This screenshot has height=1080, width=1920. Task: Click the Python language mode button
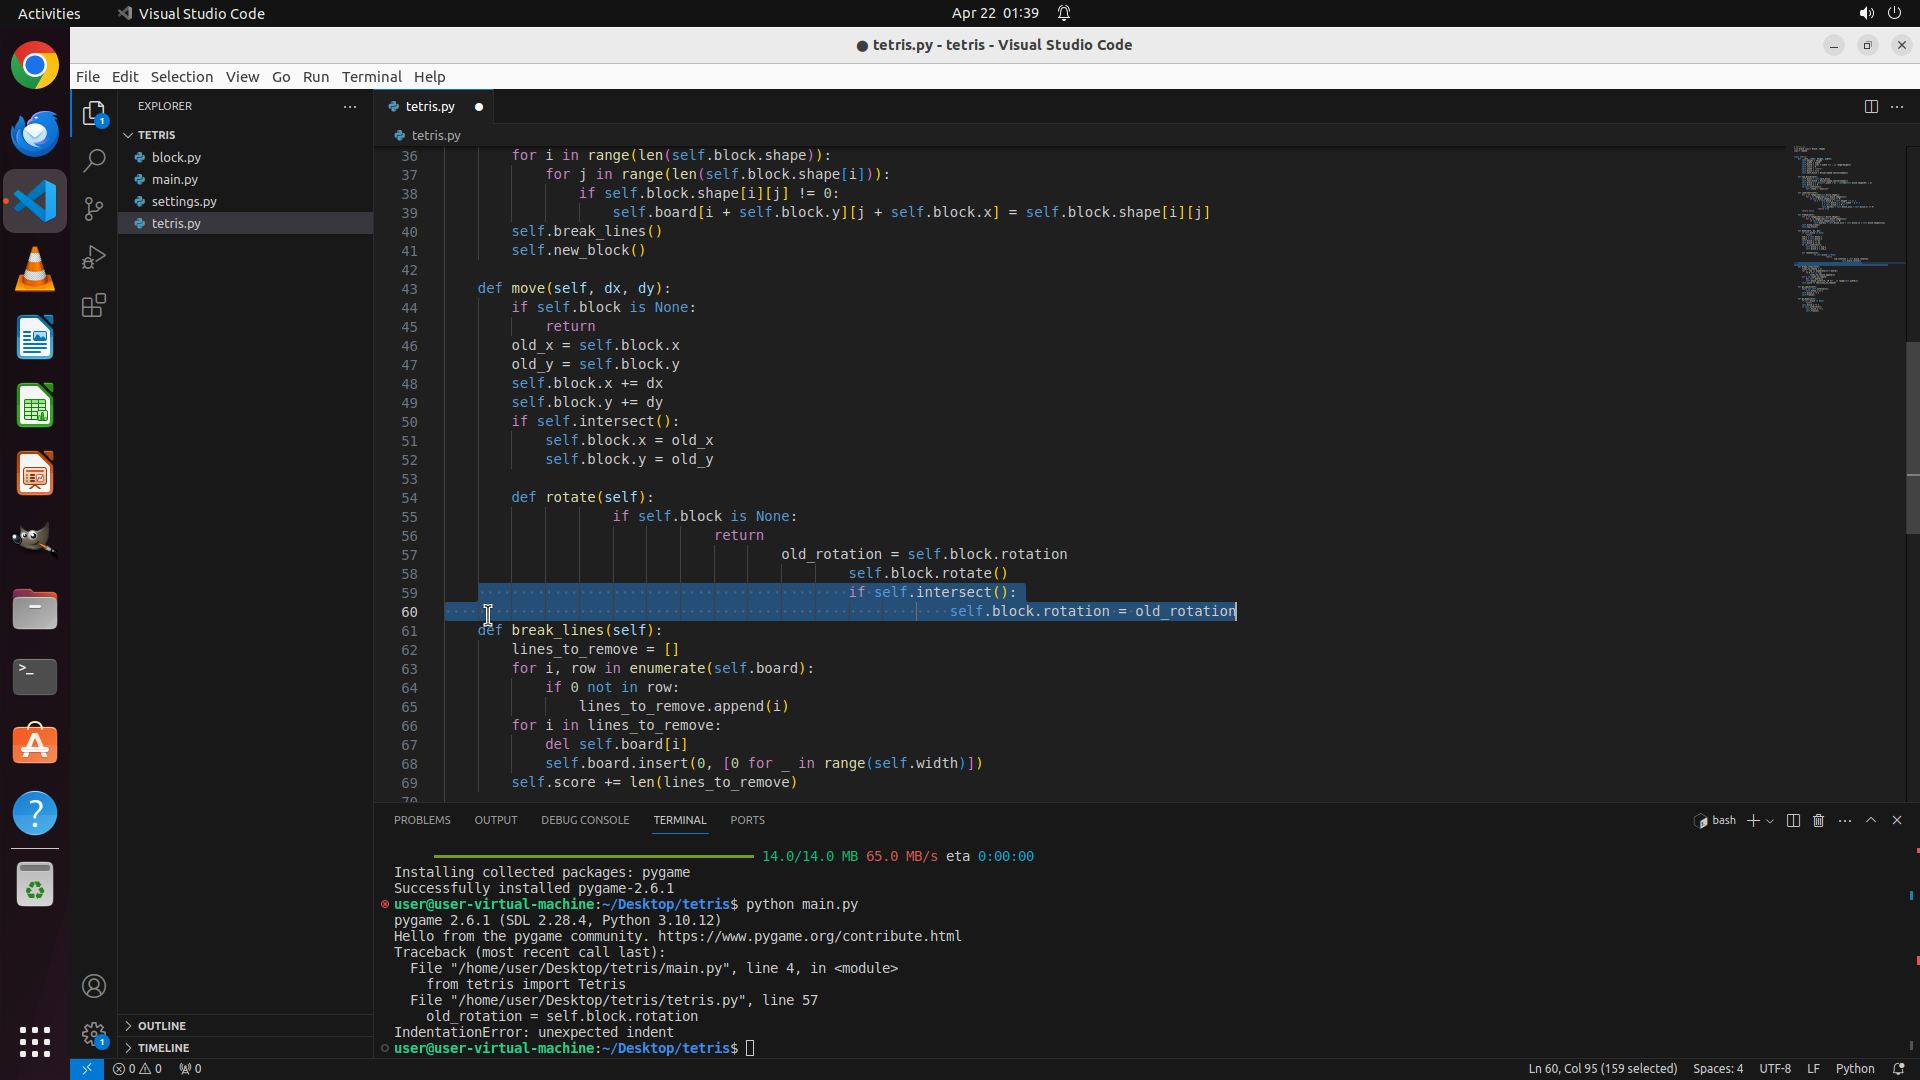tap(1854, 1068)
